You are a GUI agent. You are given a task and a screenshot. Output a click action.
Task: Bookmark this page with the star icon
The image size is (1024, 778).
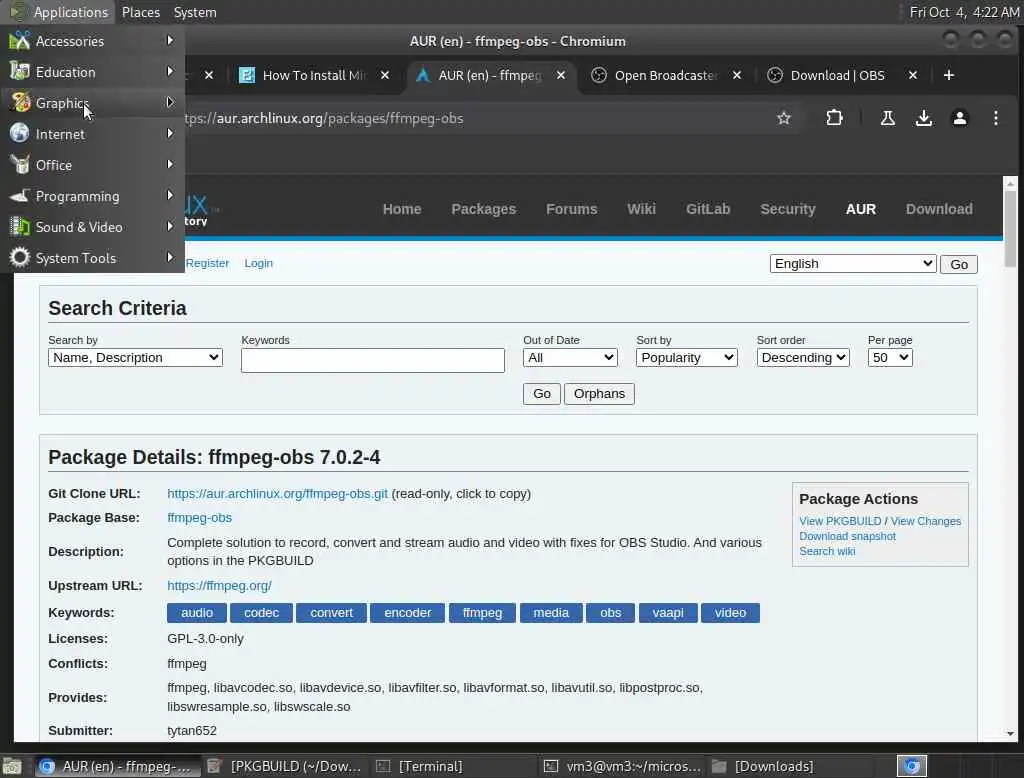coord(784,118)
